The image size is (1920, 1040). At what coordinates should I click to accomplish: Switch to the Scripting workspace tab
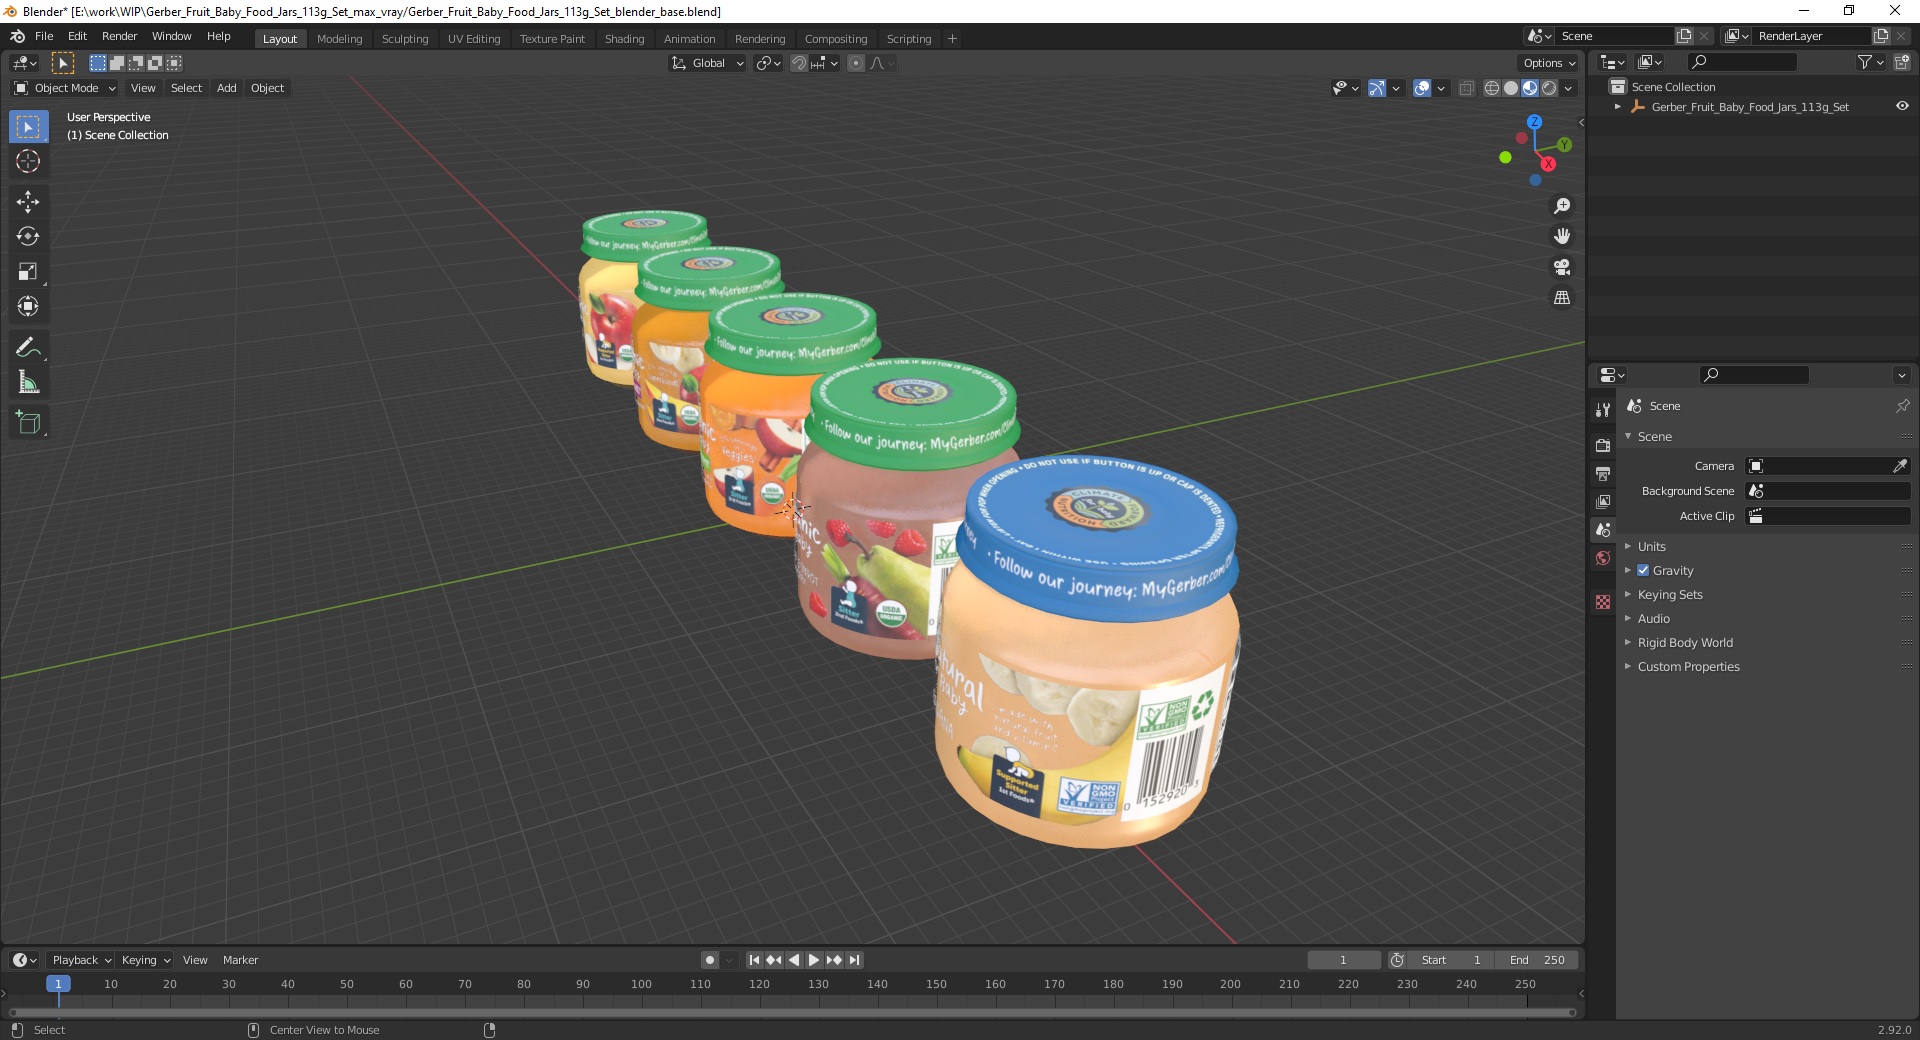pos(909,39)
